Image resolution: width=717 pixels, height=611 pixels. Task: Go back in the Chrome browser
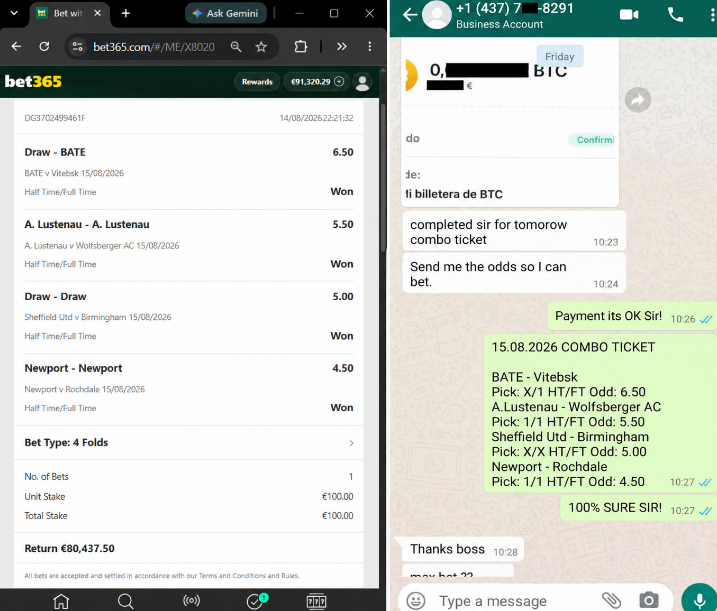[16, 46]
